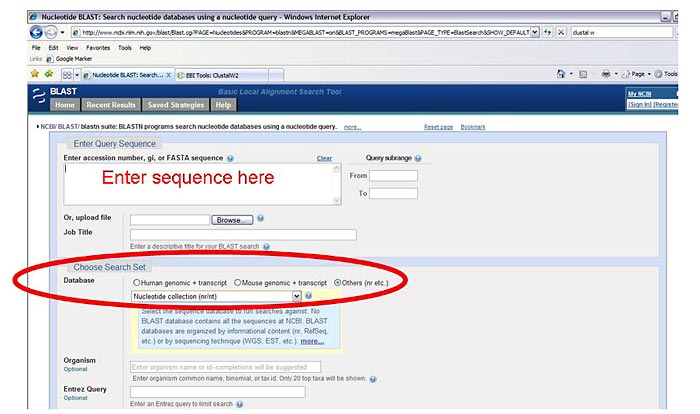
Task: Click the Bookmark link
Action: point(473,127)
